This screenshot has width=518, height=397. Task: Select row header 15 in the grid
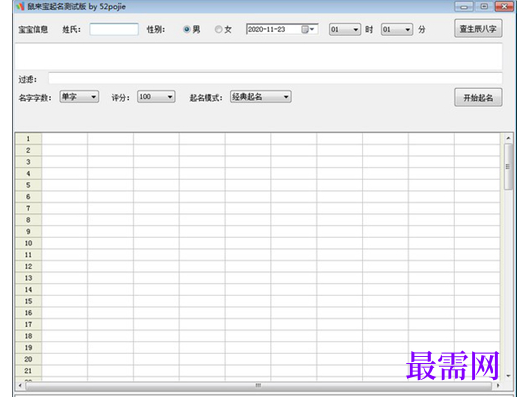(x=28, y=301)
